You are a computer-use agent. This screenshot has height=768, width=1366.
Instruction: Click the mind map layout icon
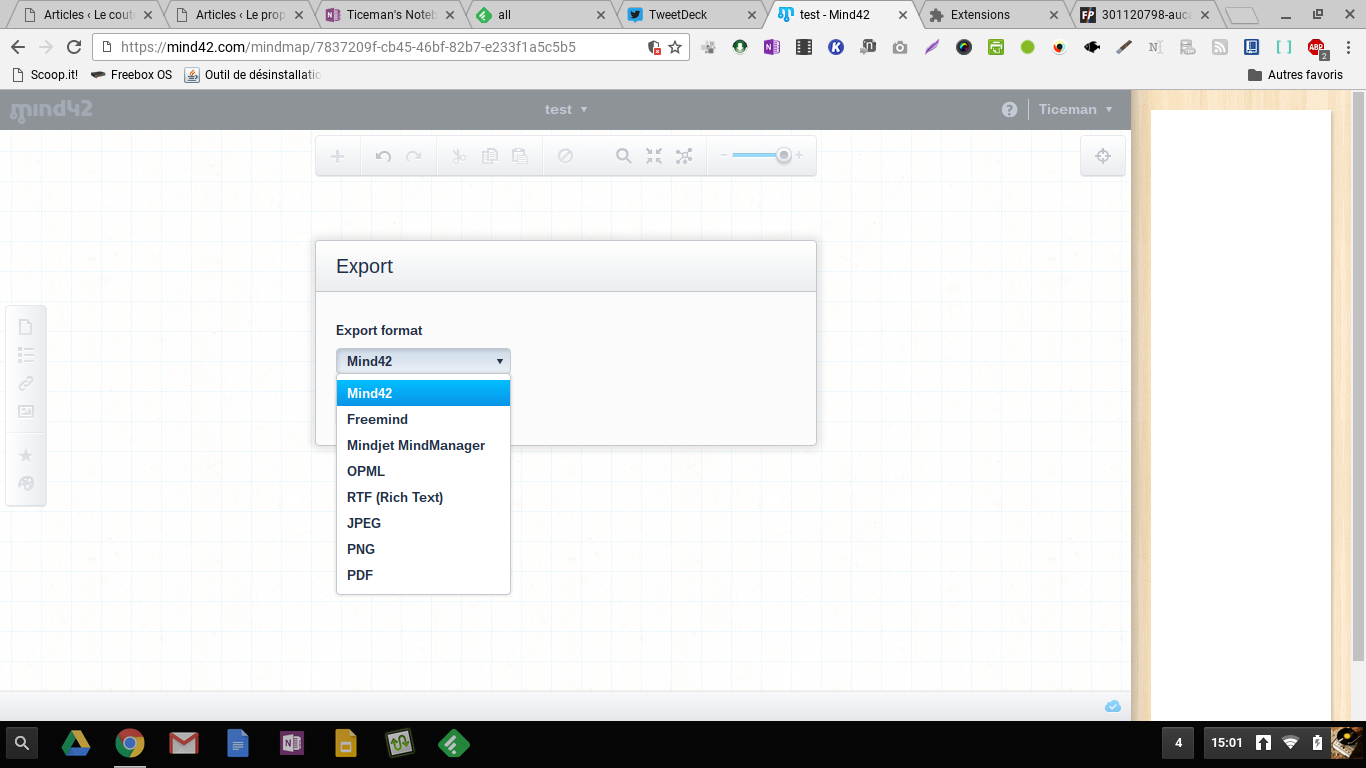pos(684,156)
